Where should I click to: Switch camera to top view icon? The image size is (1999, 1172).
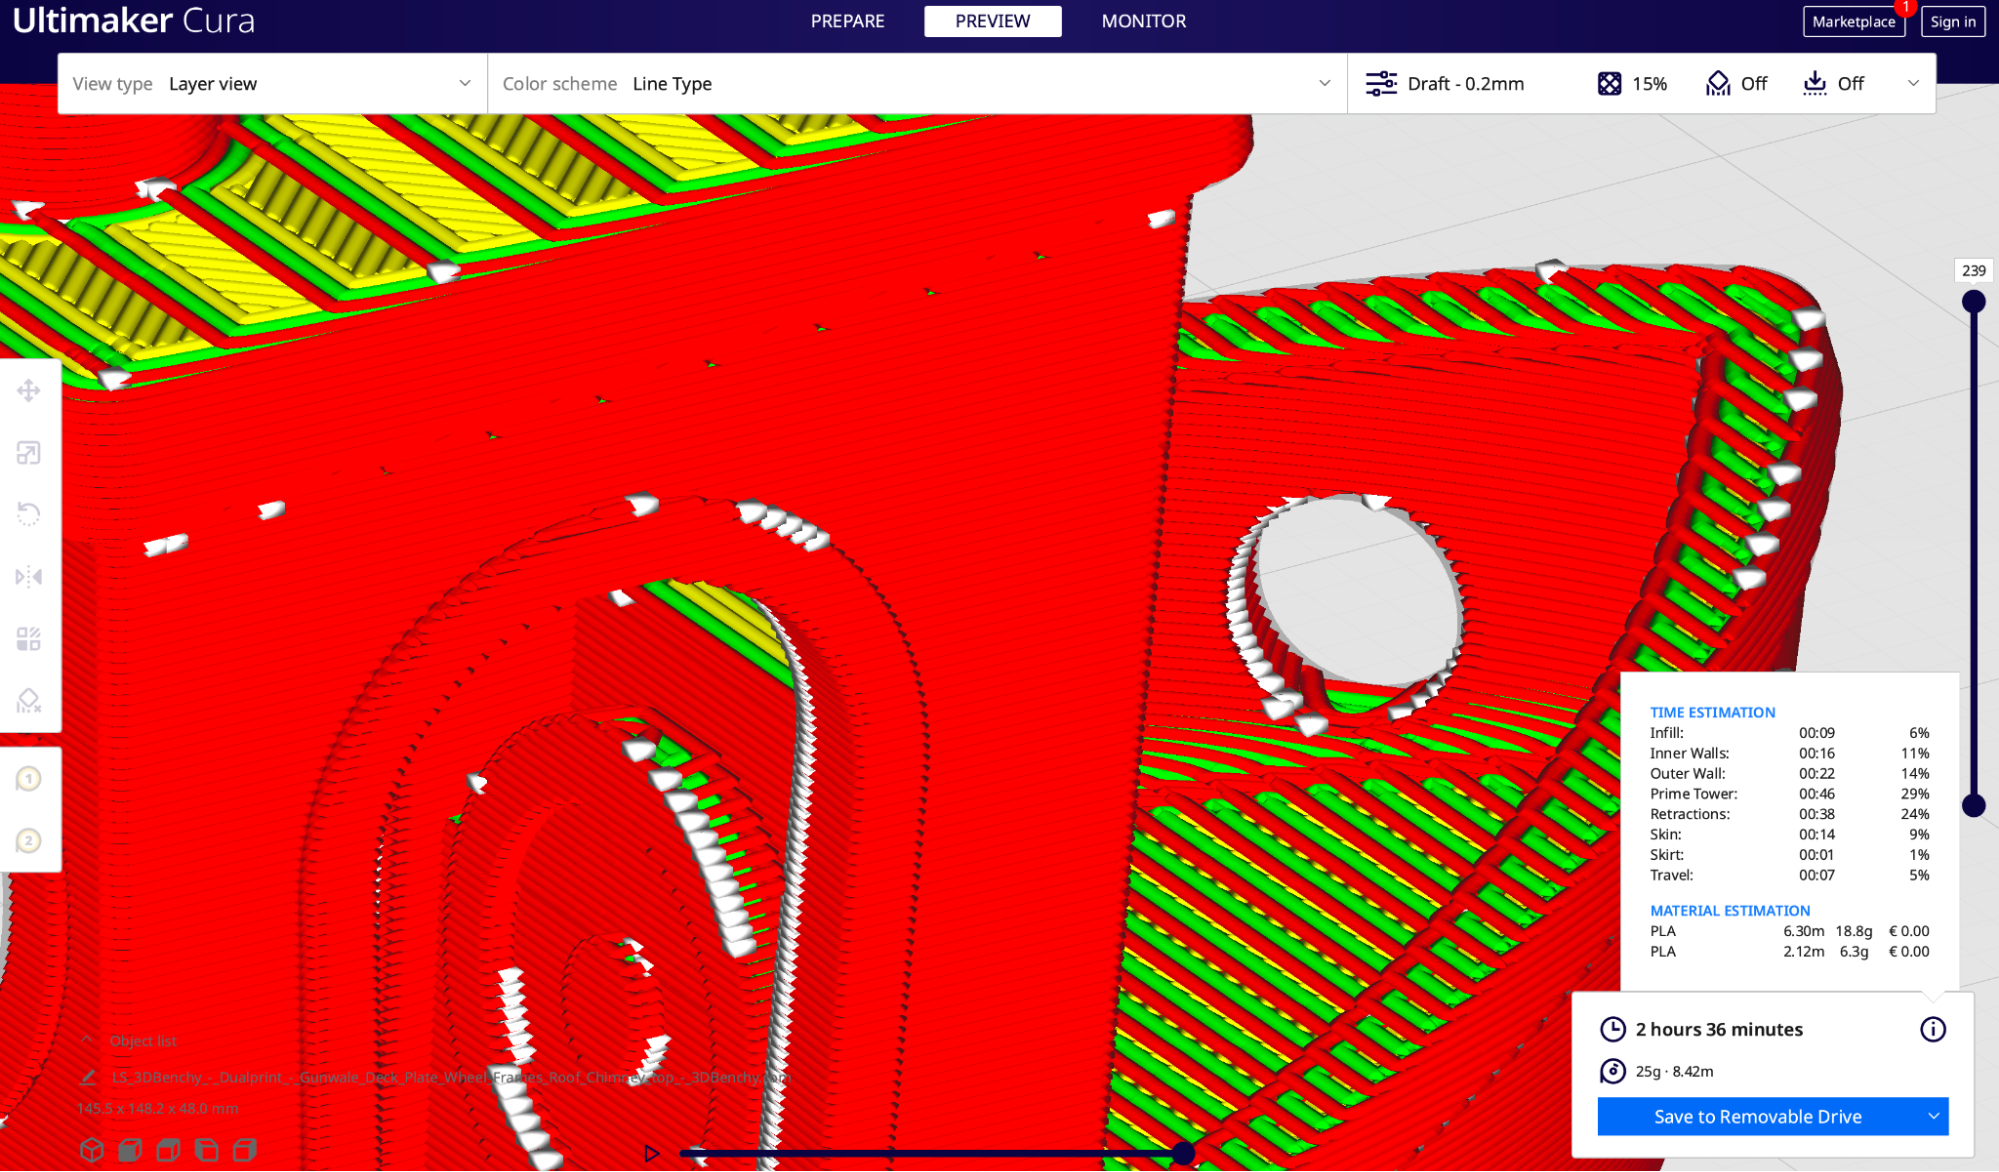click(x=168, y=1150)
